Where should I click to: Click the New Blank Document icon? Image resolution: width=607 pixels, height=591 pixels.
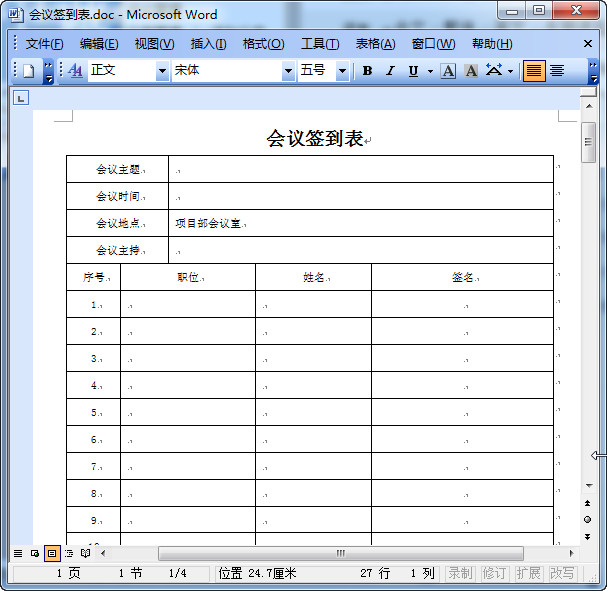pos(29,71)
